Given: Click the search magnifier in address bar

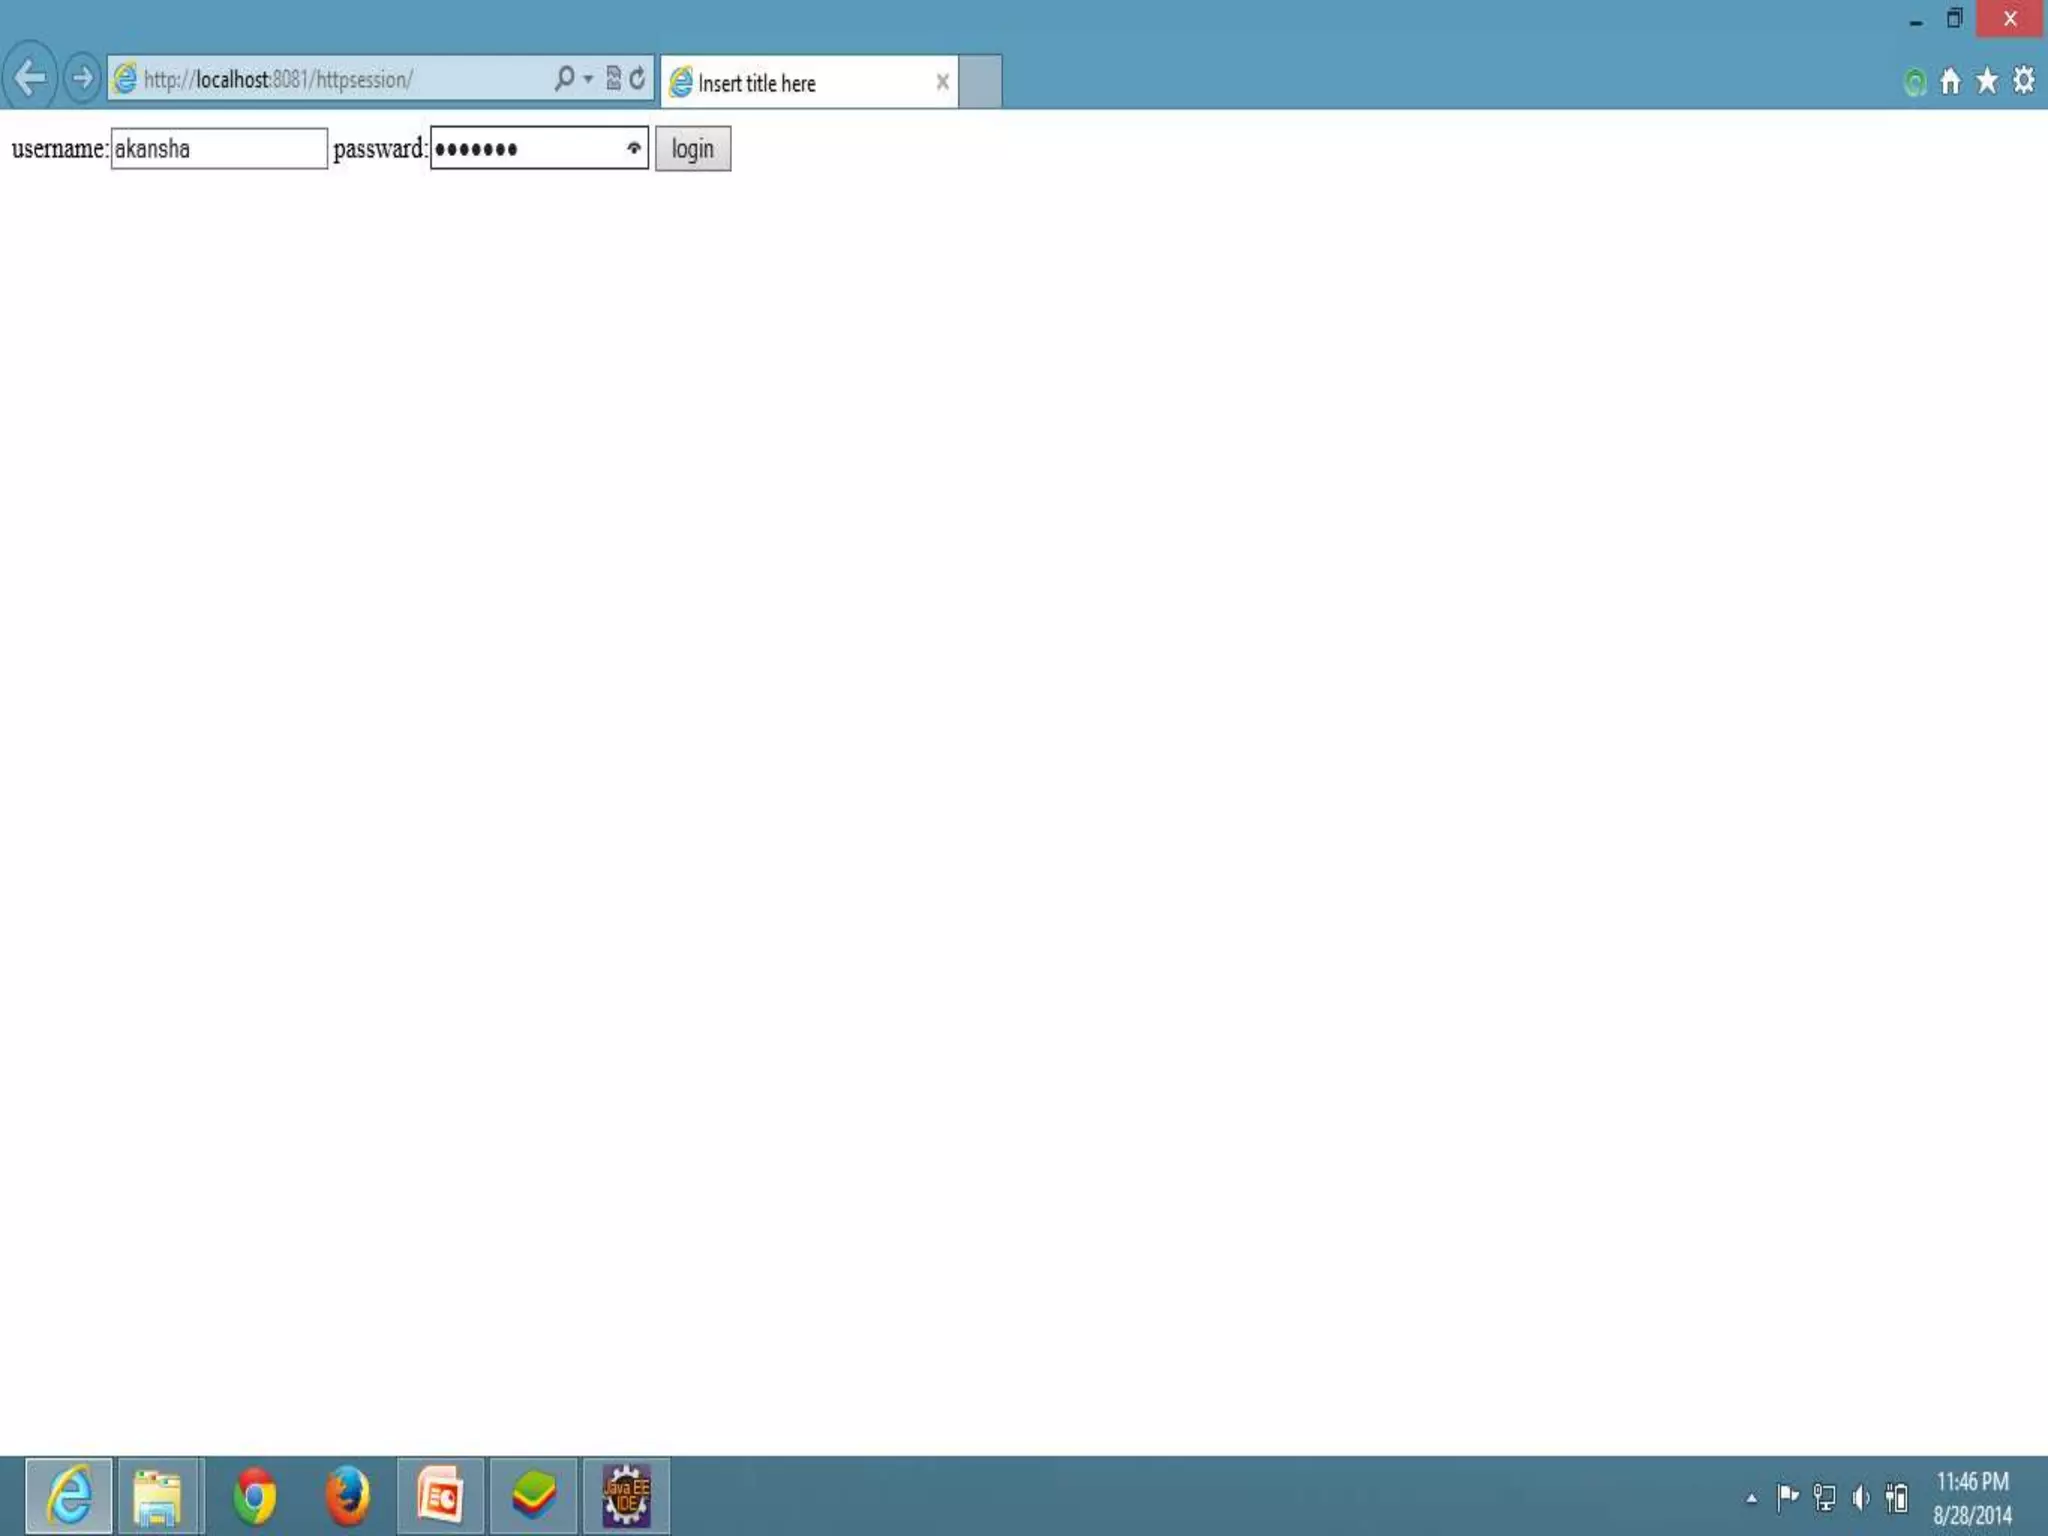Looking at the screenshot, I should point(564,78).
